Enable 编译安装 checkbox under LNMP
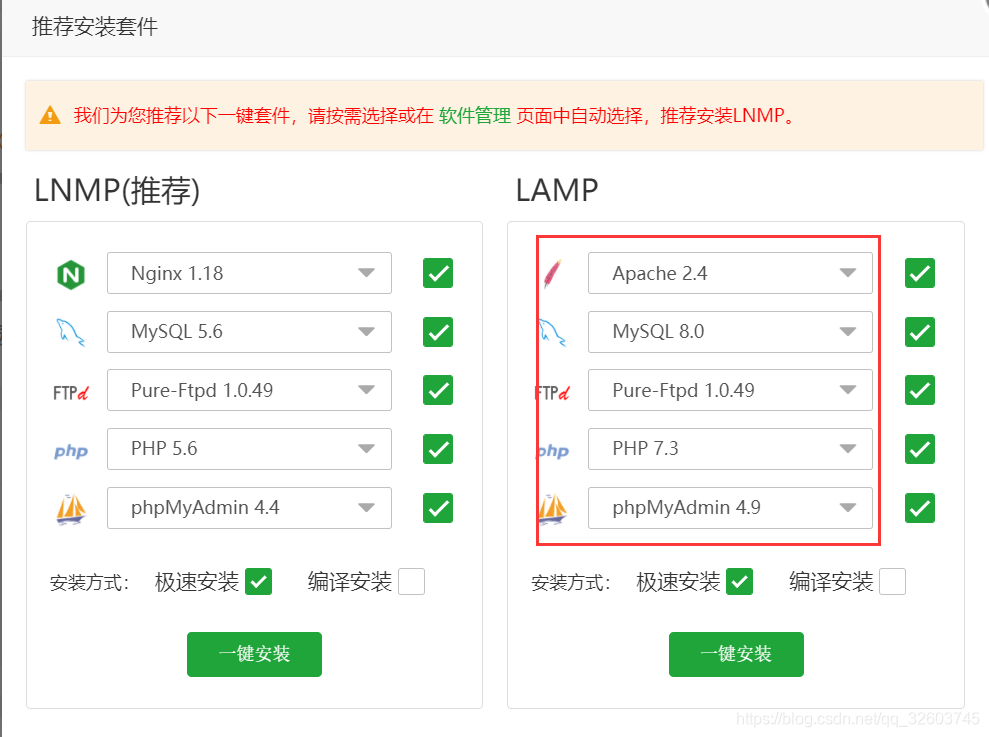This screenshot has width=989, height=737. coord(411,582)
